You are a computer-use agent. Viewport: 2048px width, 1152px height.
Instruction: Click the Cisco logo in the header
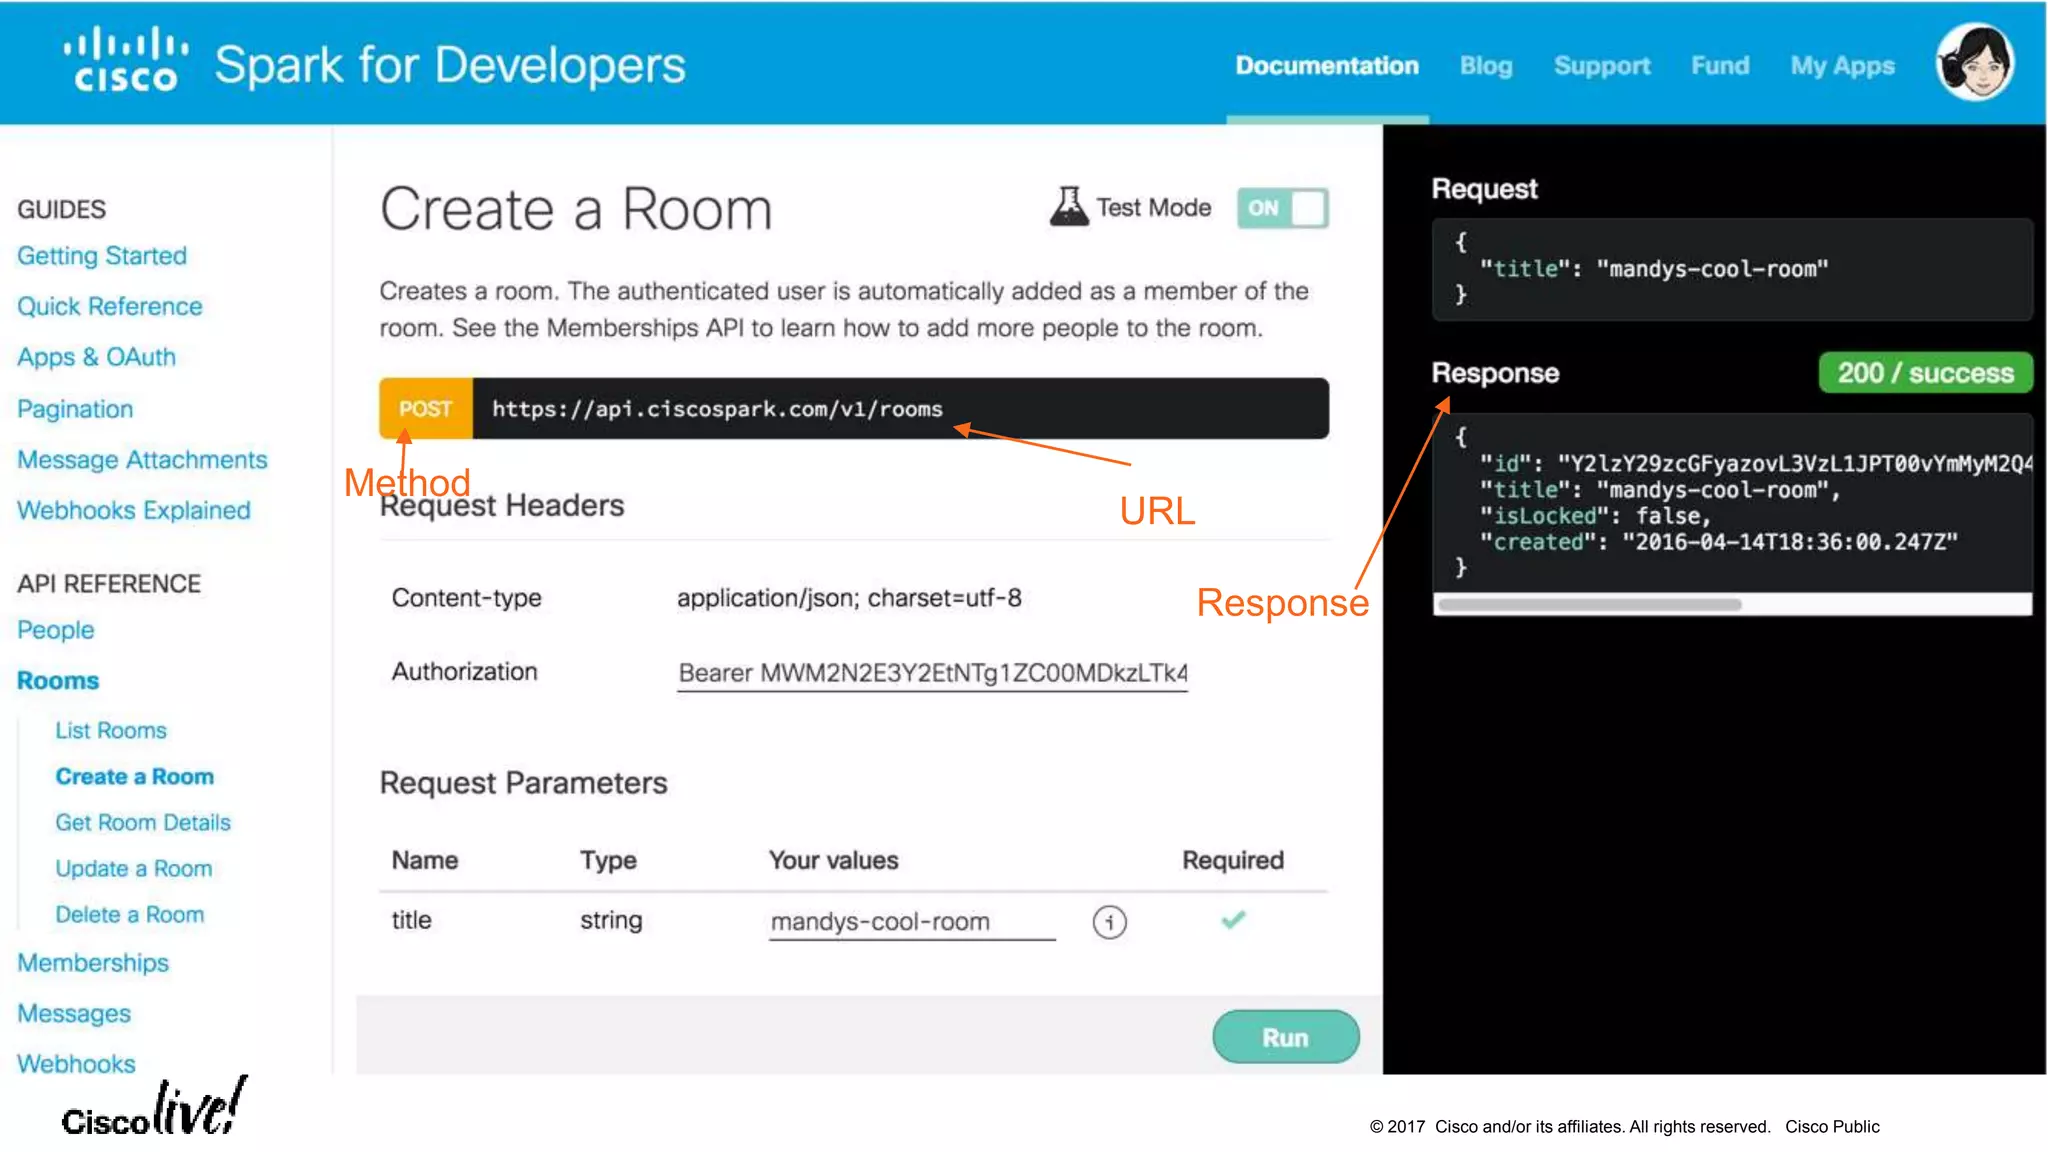(124, 62)
